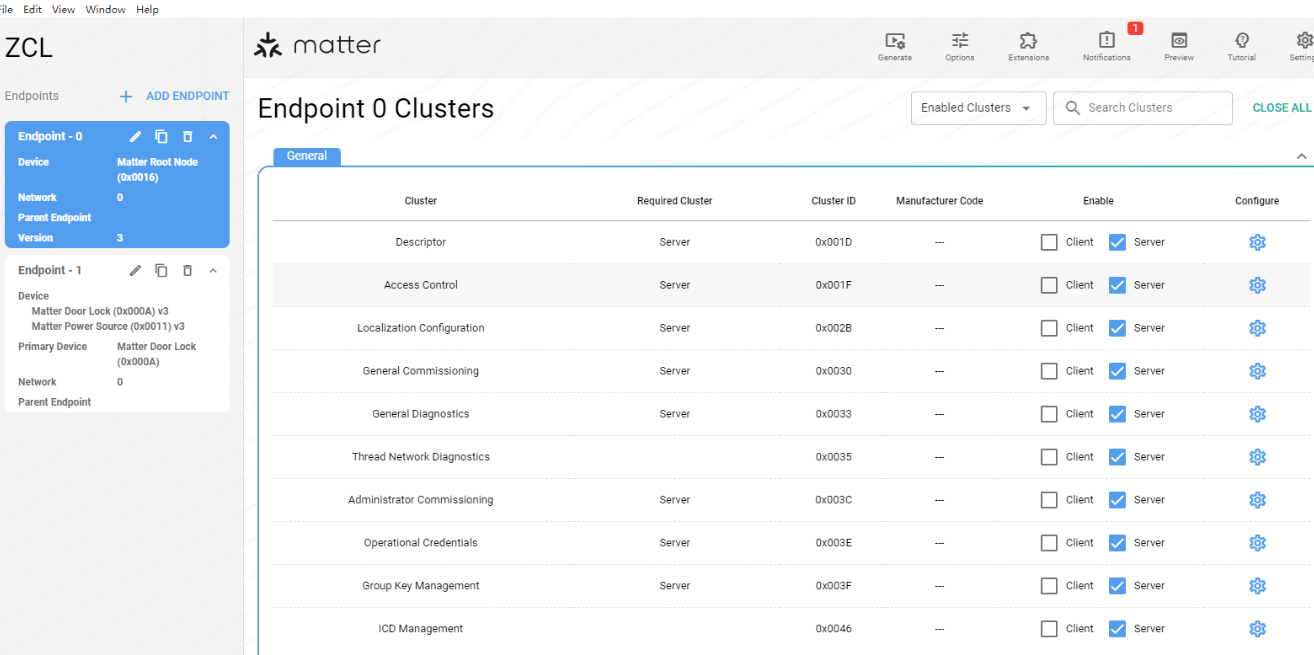Configure the ICD Management gear icon
Screen dimensions: 1314x655
pos(1257,629)
